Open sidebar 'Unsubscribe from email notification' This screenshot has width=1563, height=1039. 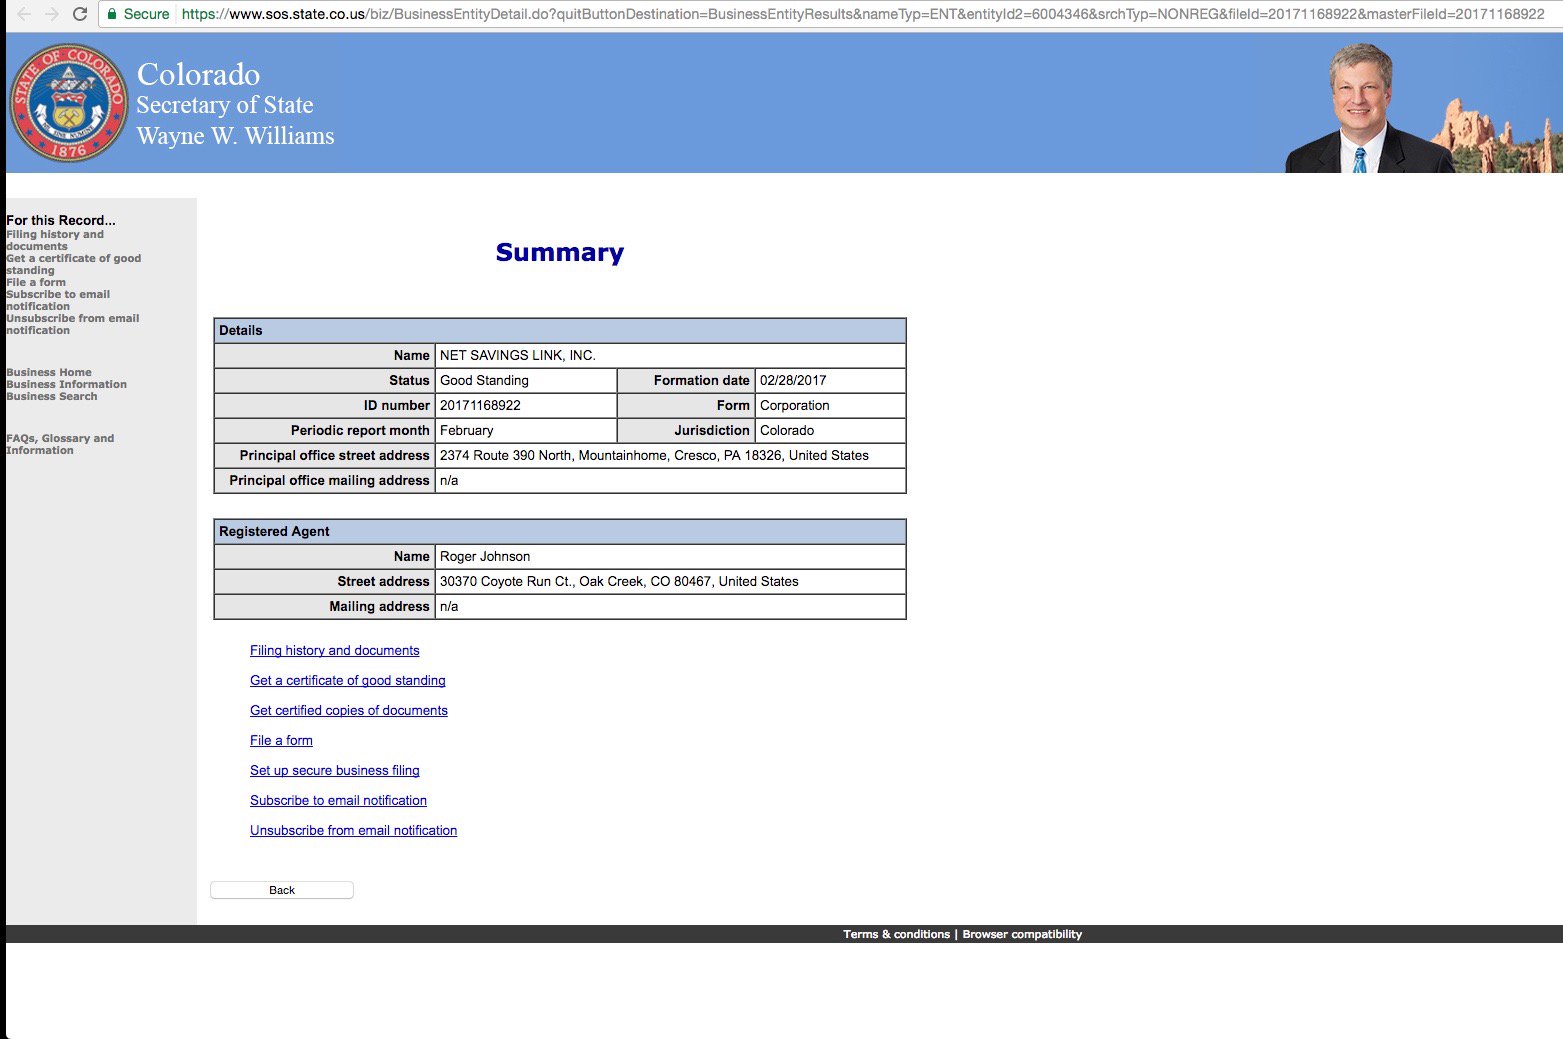coord(72,324)
